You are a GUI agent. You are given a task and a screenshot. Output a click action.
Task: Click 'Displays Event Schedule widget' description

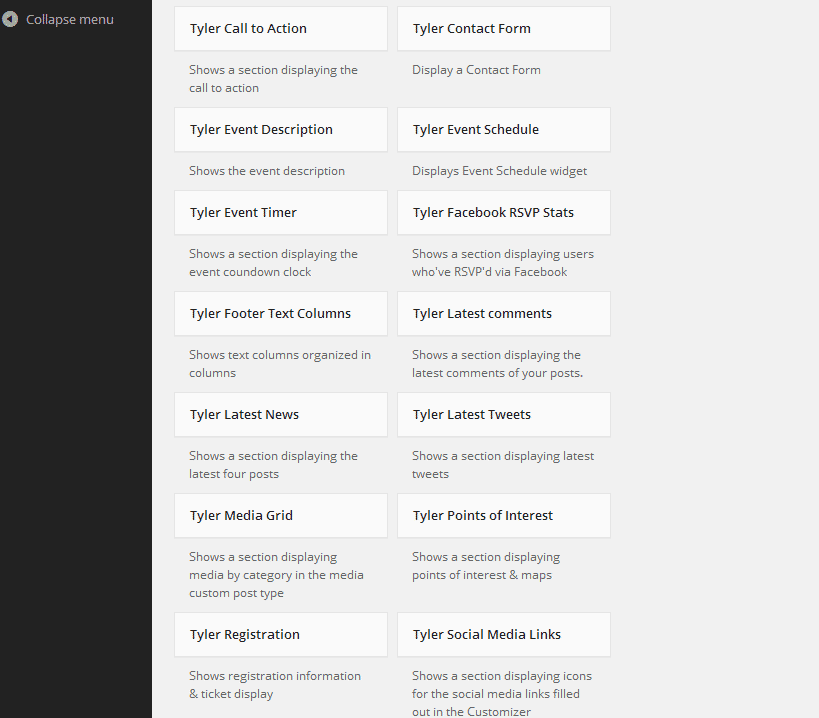(499, 171)
